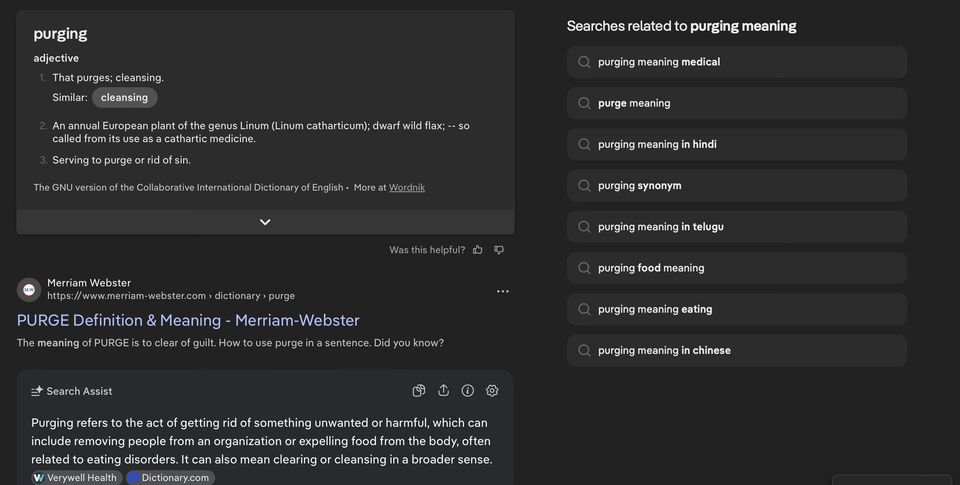Search purging meaning in hindi
This screenshot has width=960, height=485.
coord(737,145)
